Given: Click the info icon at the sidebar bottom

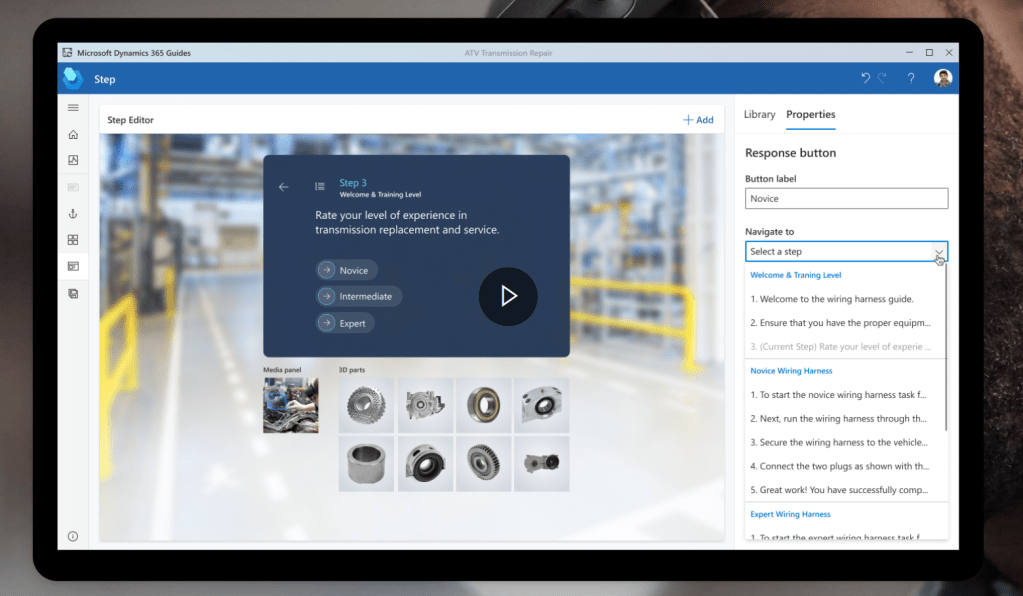Looking at the screenshot, I should click(73, 536).
